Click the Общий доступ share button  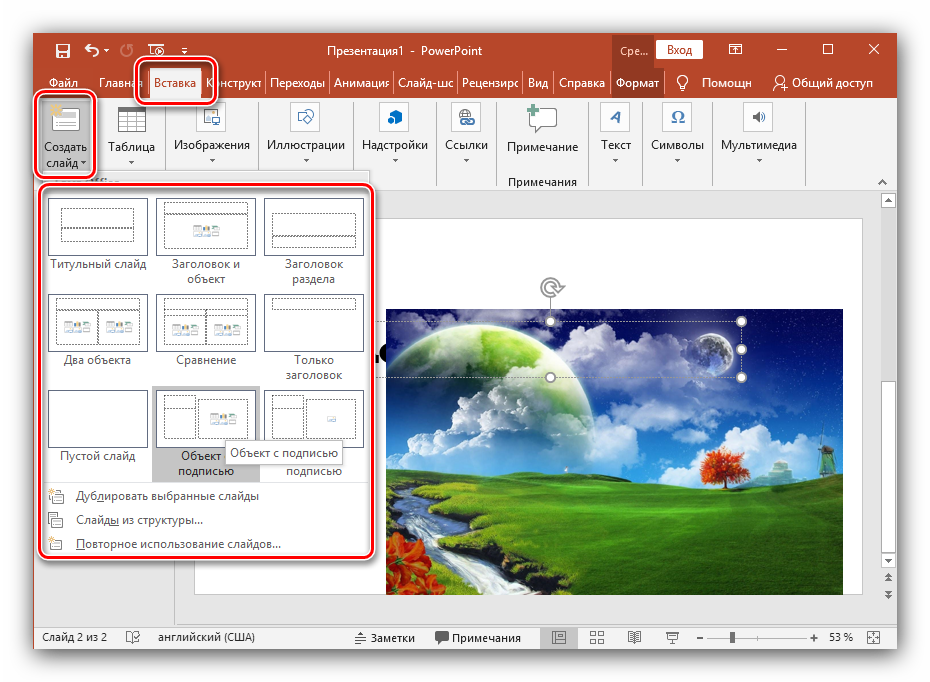(x=822, y=83)
